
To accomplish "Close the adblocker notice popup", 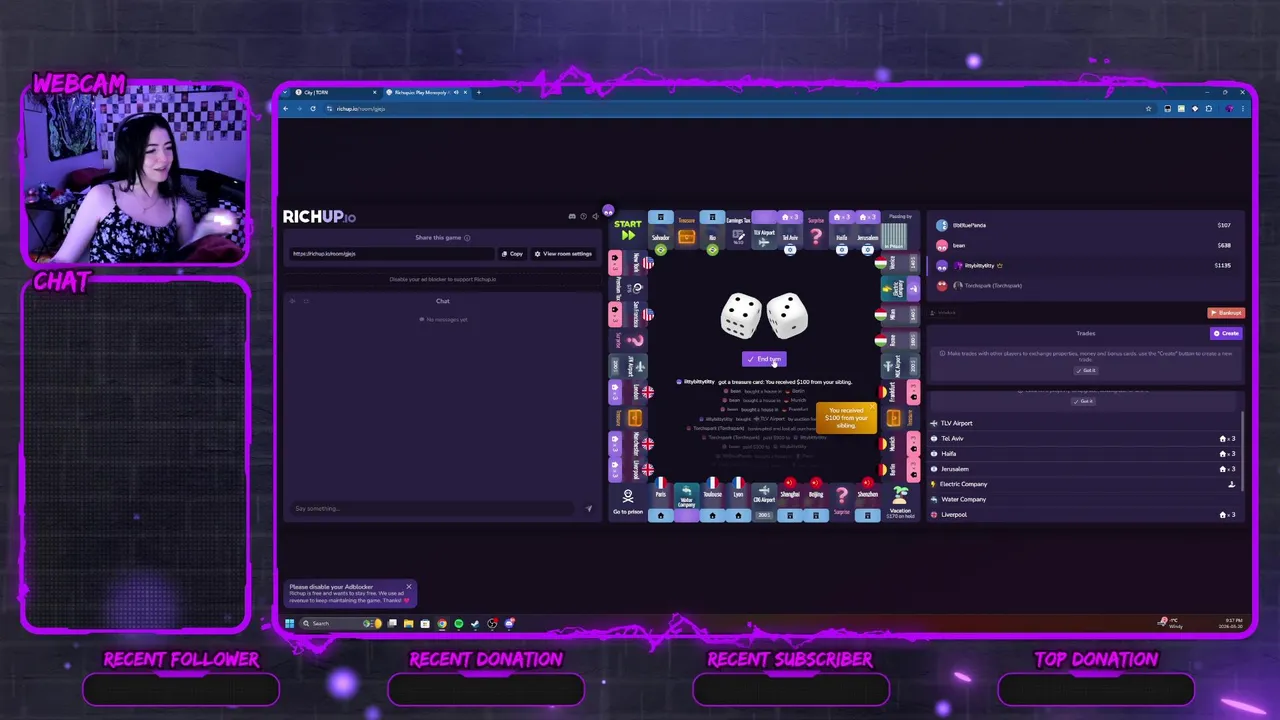I will coord(408,587).
